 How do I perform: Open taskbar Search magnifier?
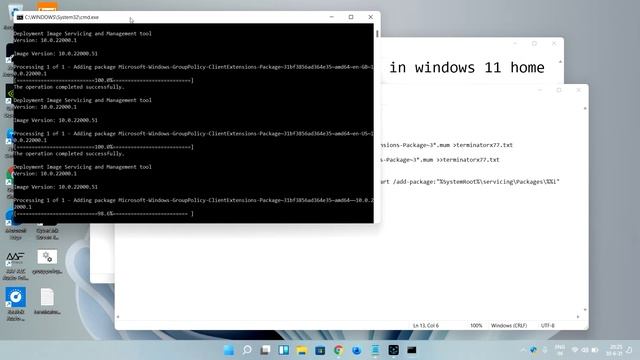247,350
